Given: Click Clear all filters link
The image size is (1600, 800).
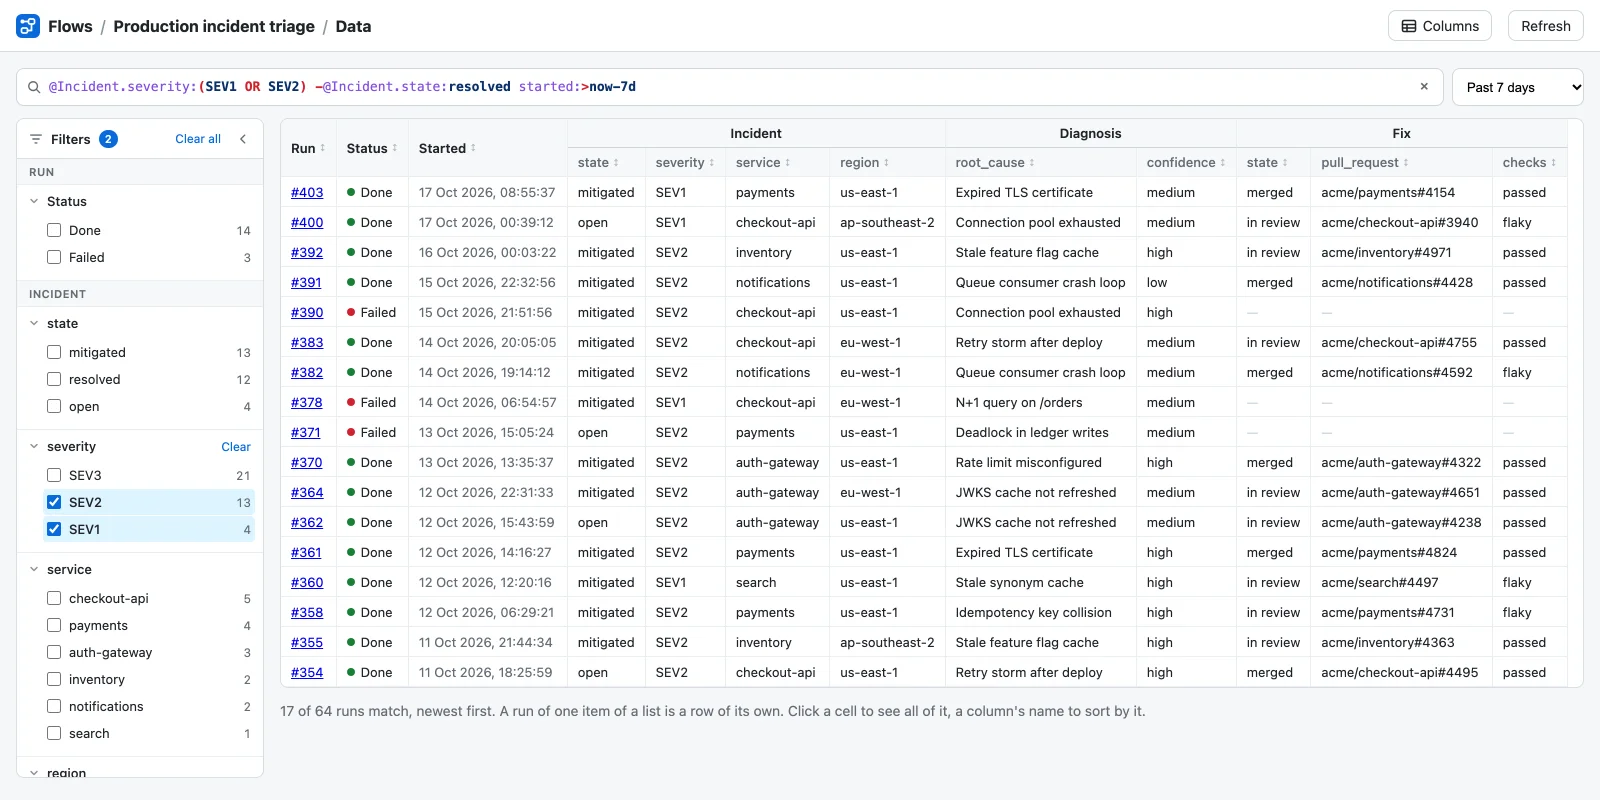Looking at the screenshot, I should (x=198, y=139).
